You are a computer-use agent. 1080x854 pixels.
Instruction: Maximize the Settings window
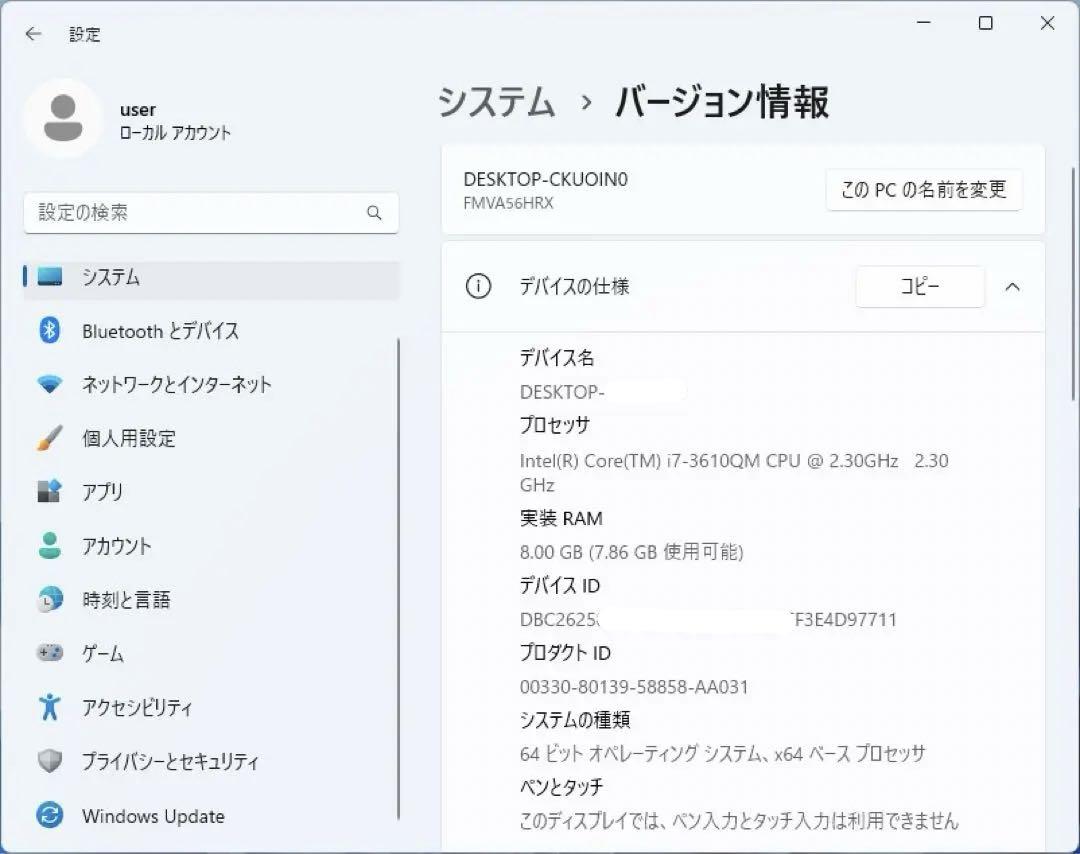(x=986, y=23)
